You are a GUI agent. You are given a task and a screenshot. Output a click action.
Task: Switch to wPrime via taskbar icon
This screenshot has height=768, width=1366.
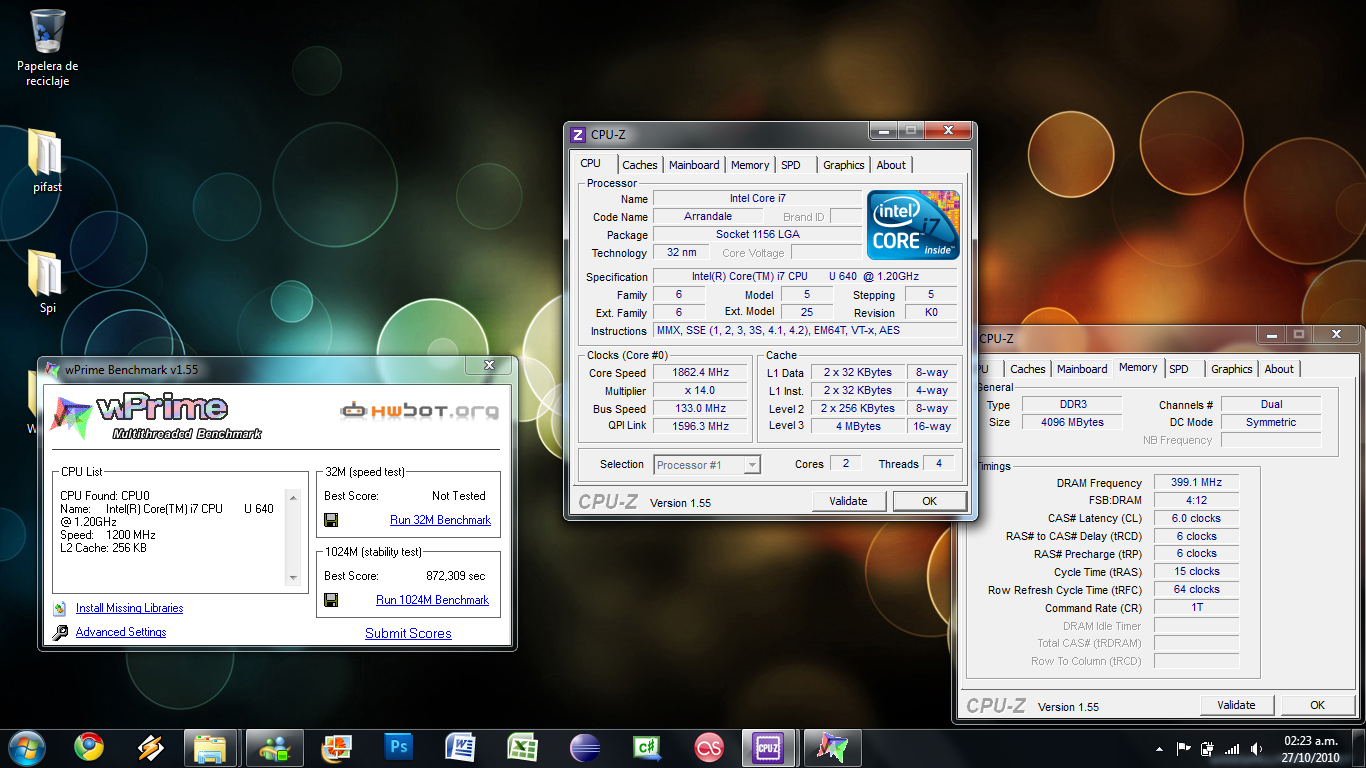(x=832, y=747)
